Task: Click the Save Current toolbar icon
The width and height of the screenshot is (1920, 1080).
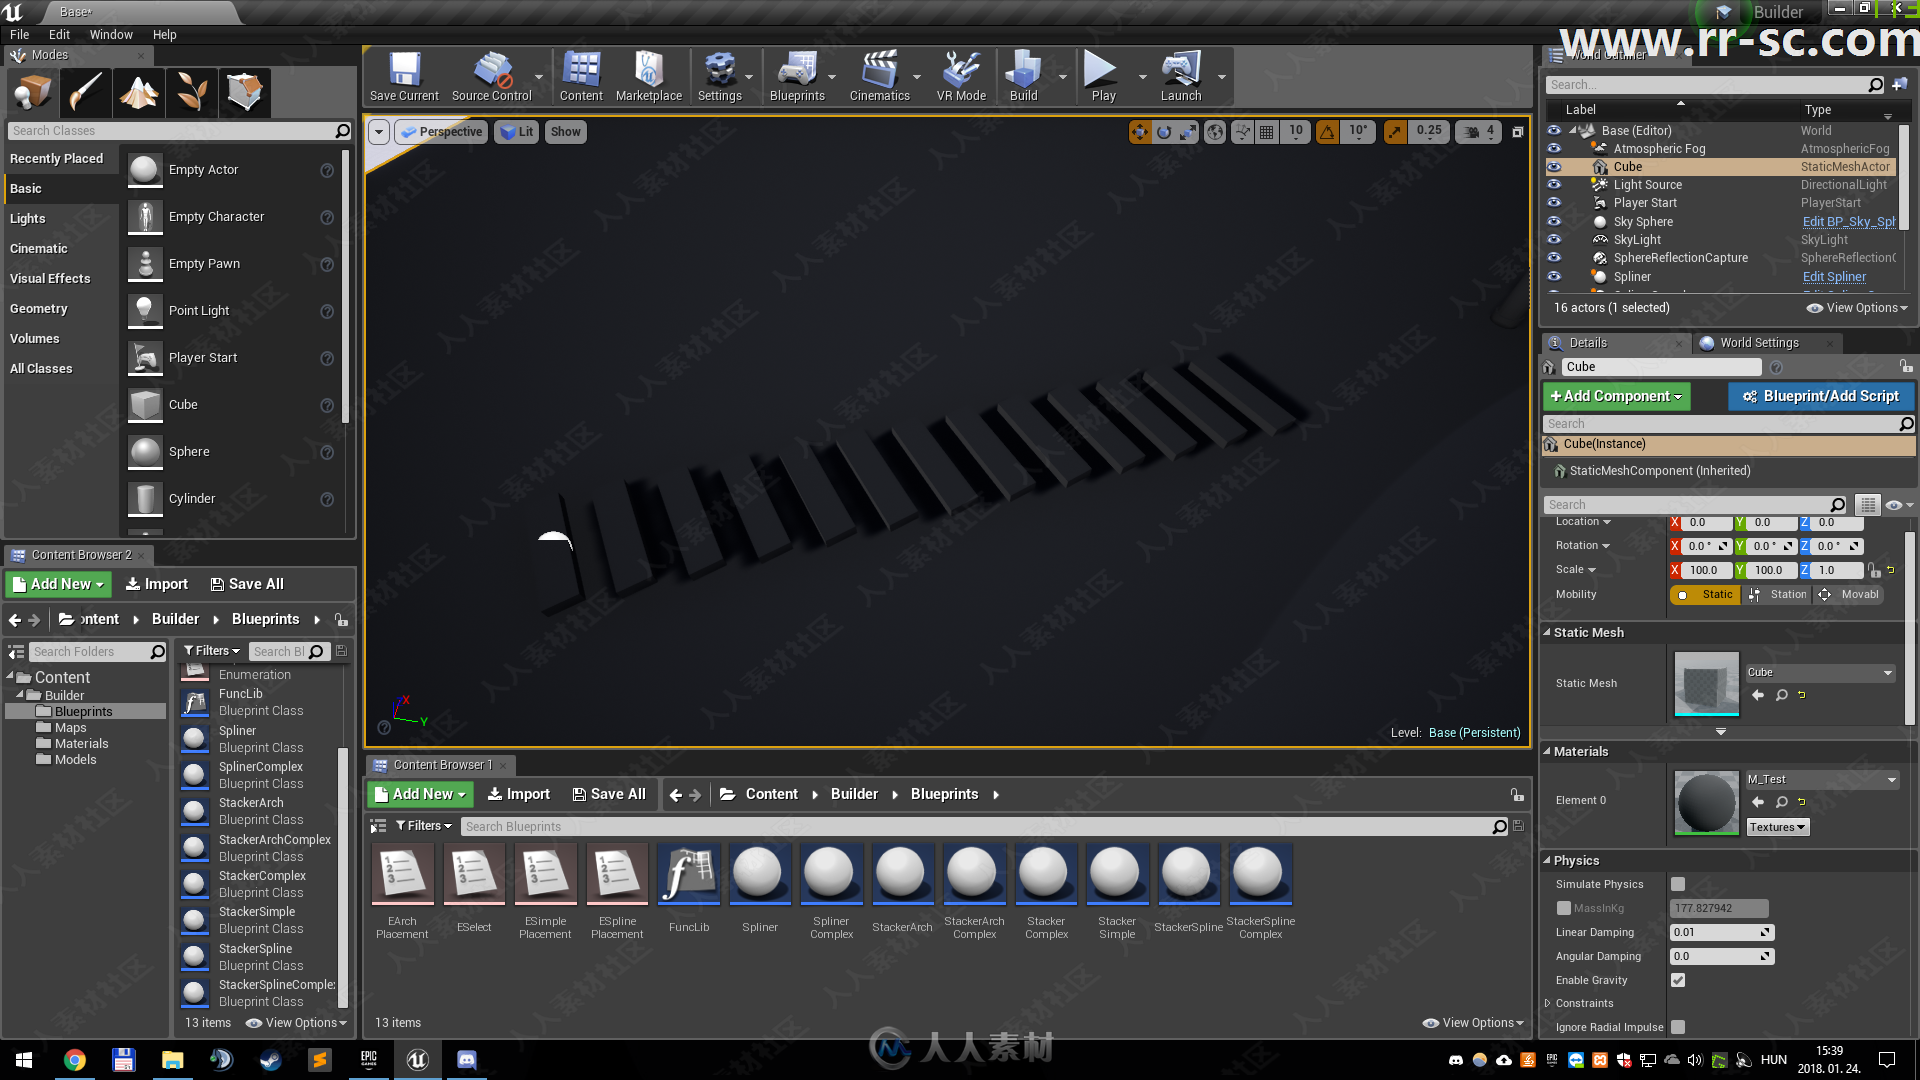Action: (x=404, y=77)
